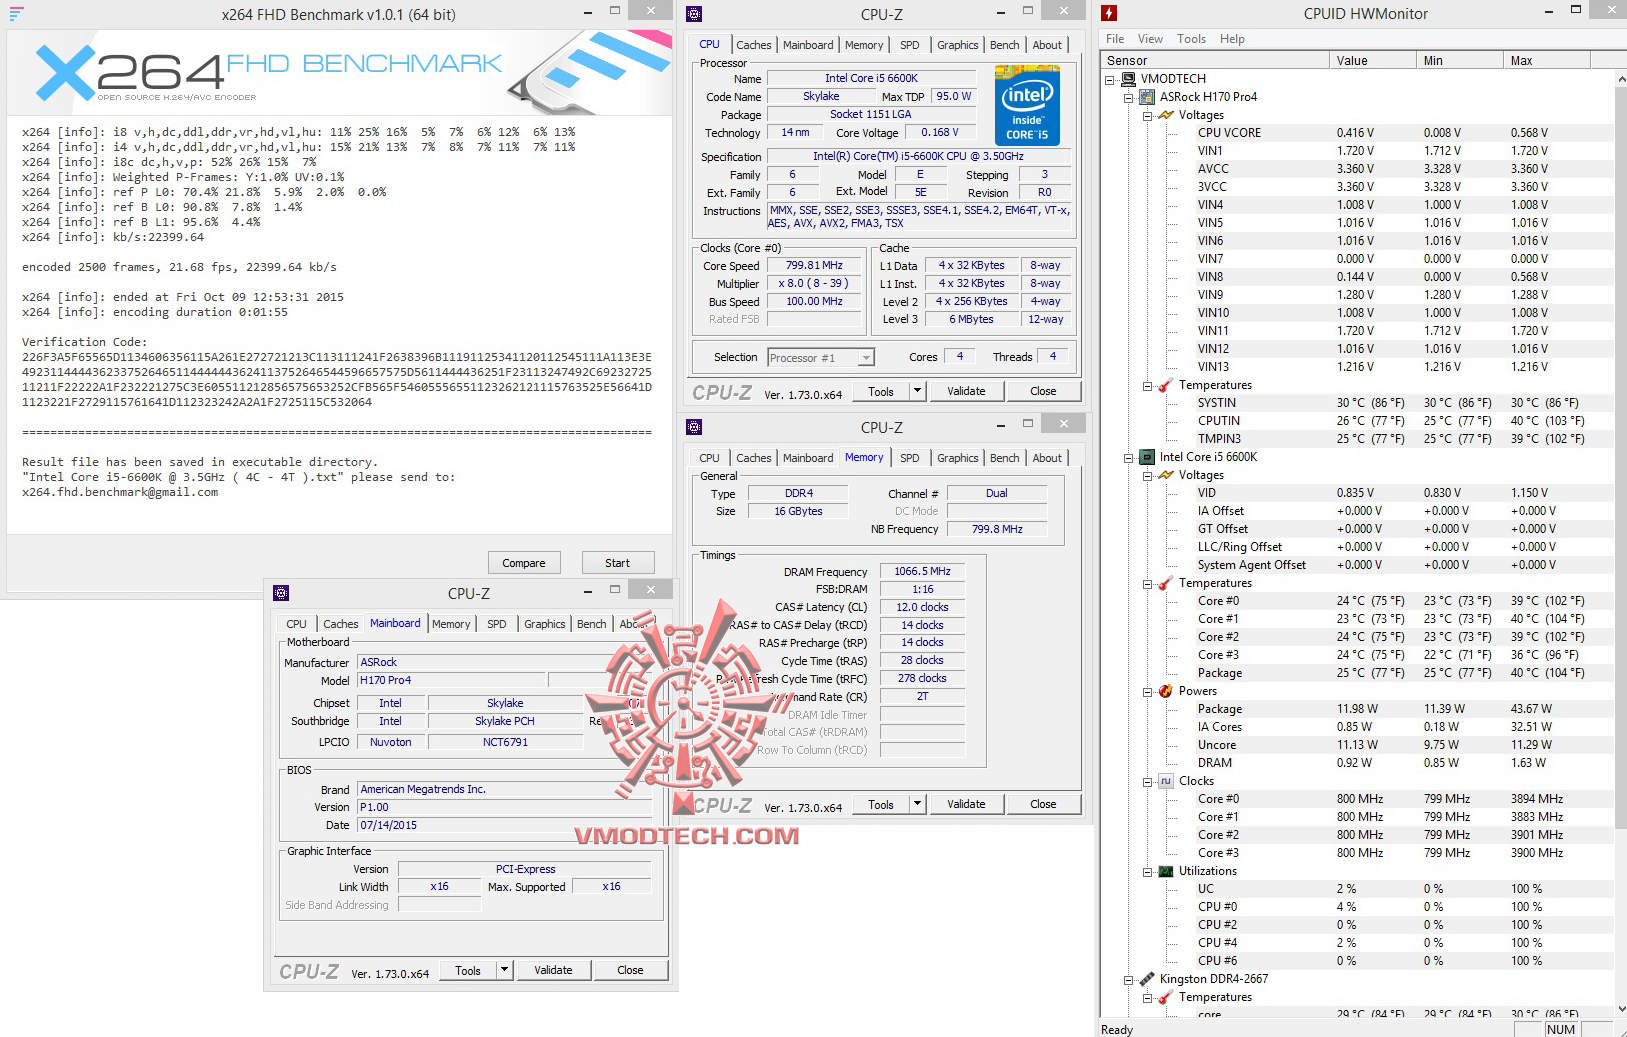Collapse the Powers node

(1147, 691)
